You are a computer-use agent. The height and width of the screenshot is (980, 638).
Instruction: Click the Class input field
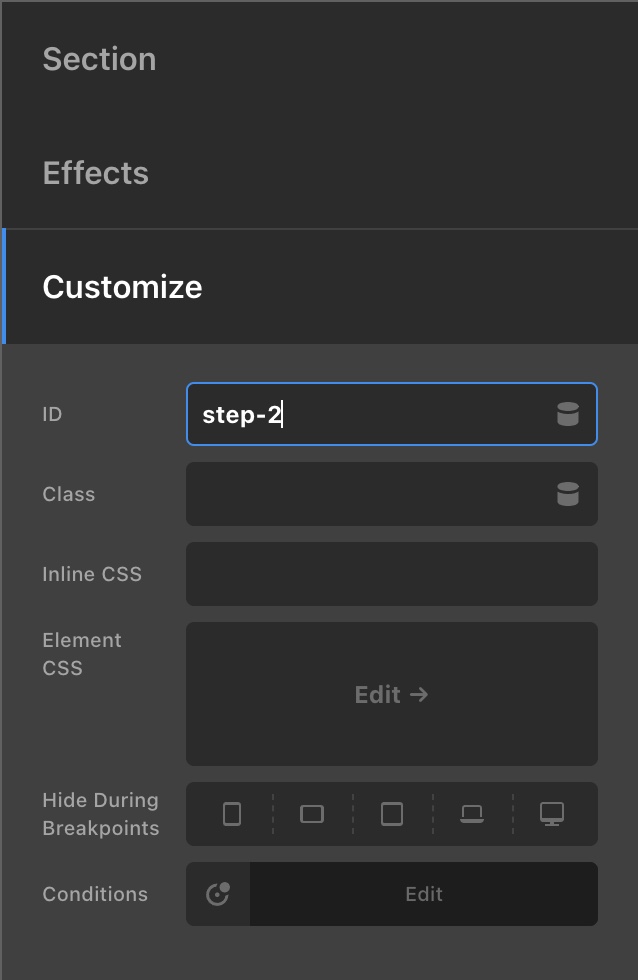392,494
